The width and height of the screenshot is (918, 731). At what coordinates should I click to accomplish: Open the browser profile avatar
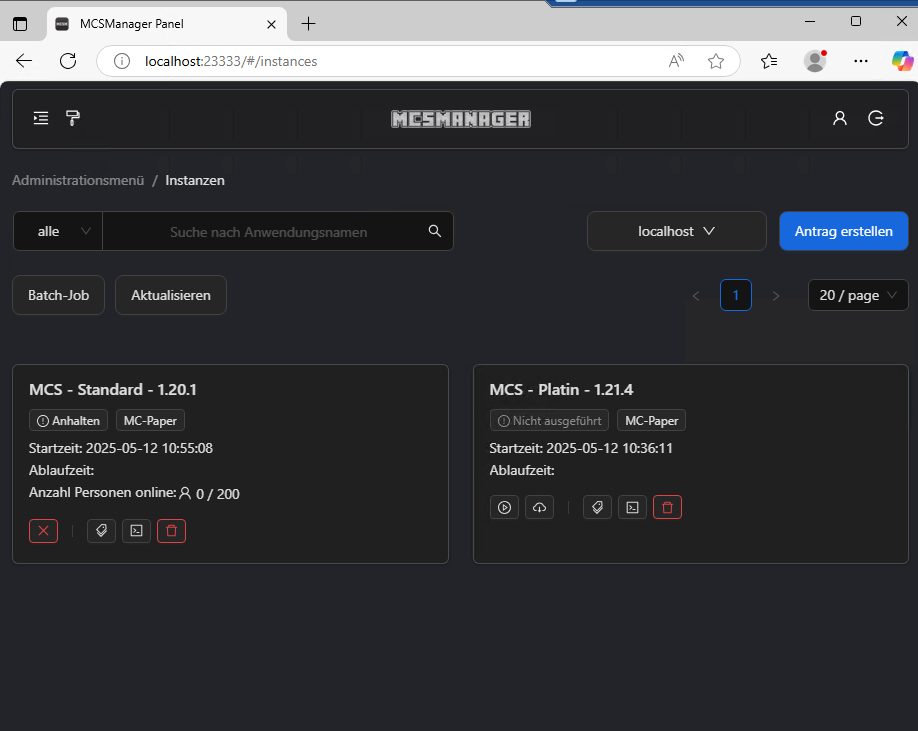[815, 61]
